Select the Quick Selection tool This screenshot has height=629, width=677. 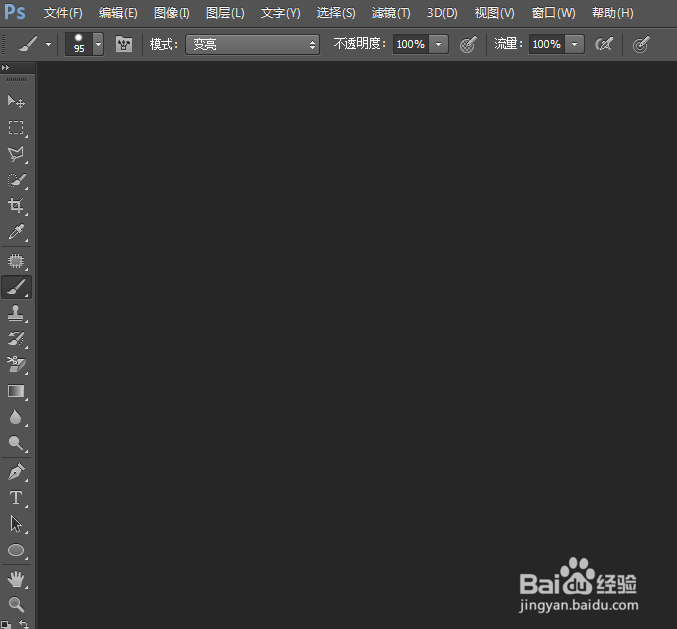tap(16, 180)
